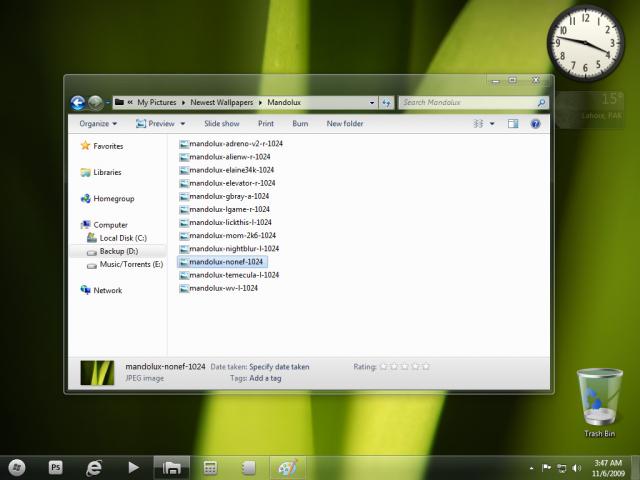Click Mandolux in the address path
This screenshot has width=640, height=480.
point(284,102)
